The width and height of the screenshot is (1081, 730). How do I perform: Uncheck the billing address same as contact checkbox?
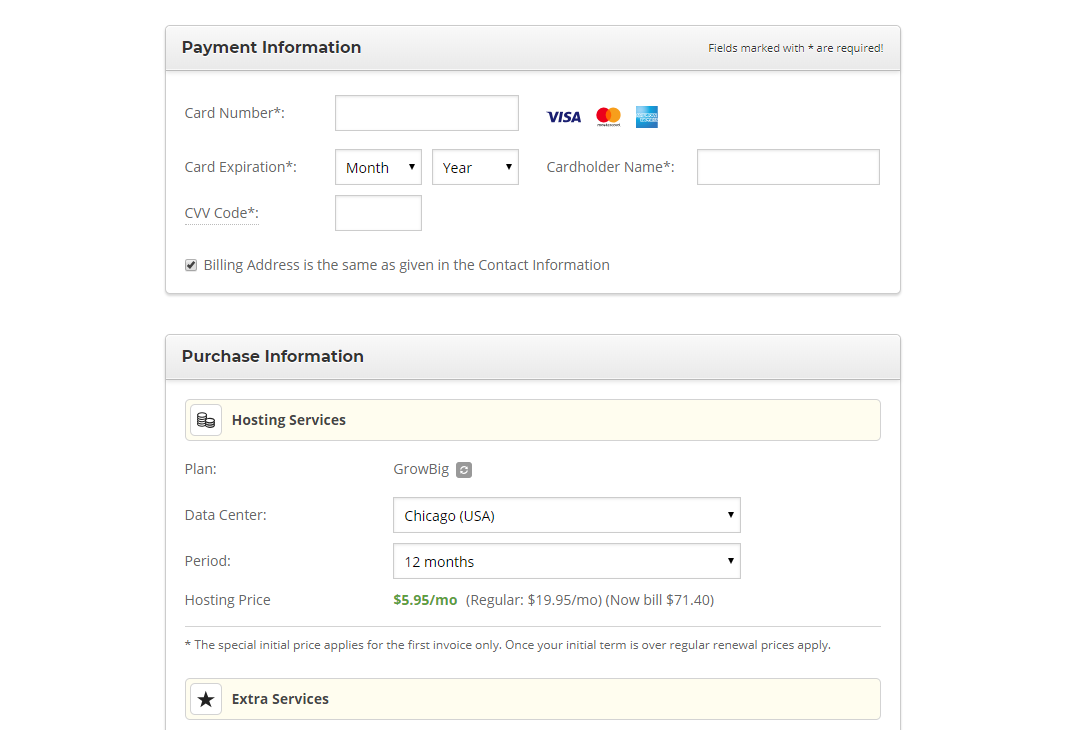191,265
